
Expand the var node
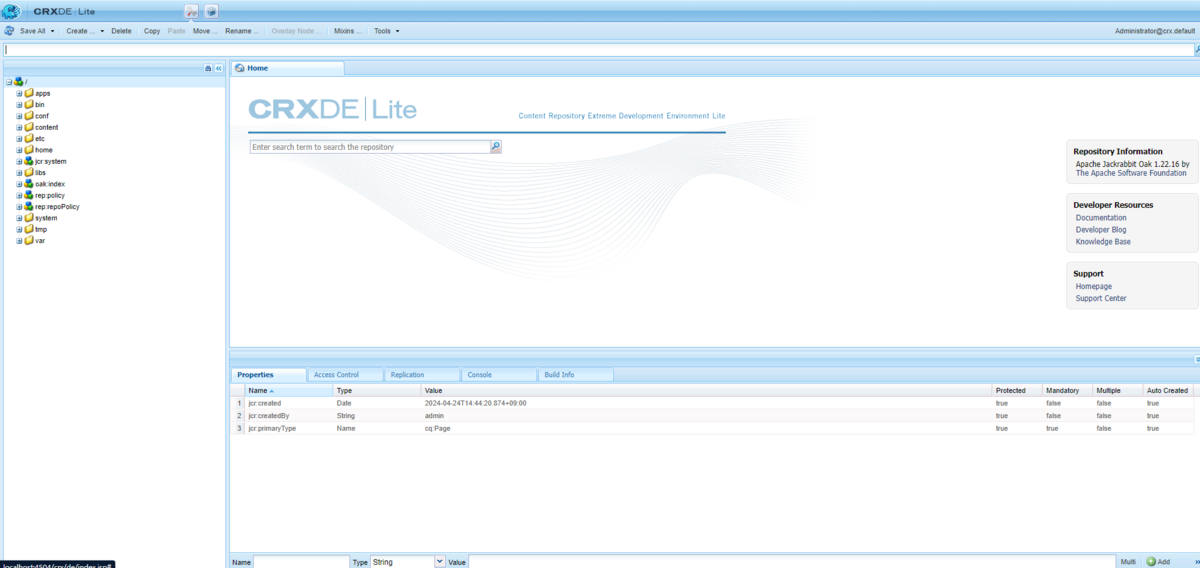[x=19, y=241]
